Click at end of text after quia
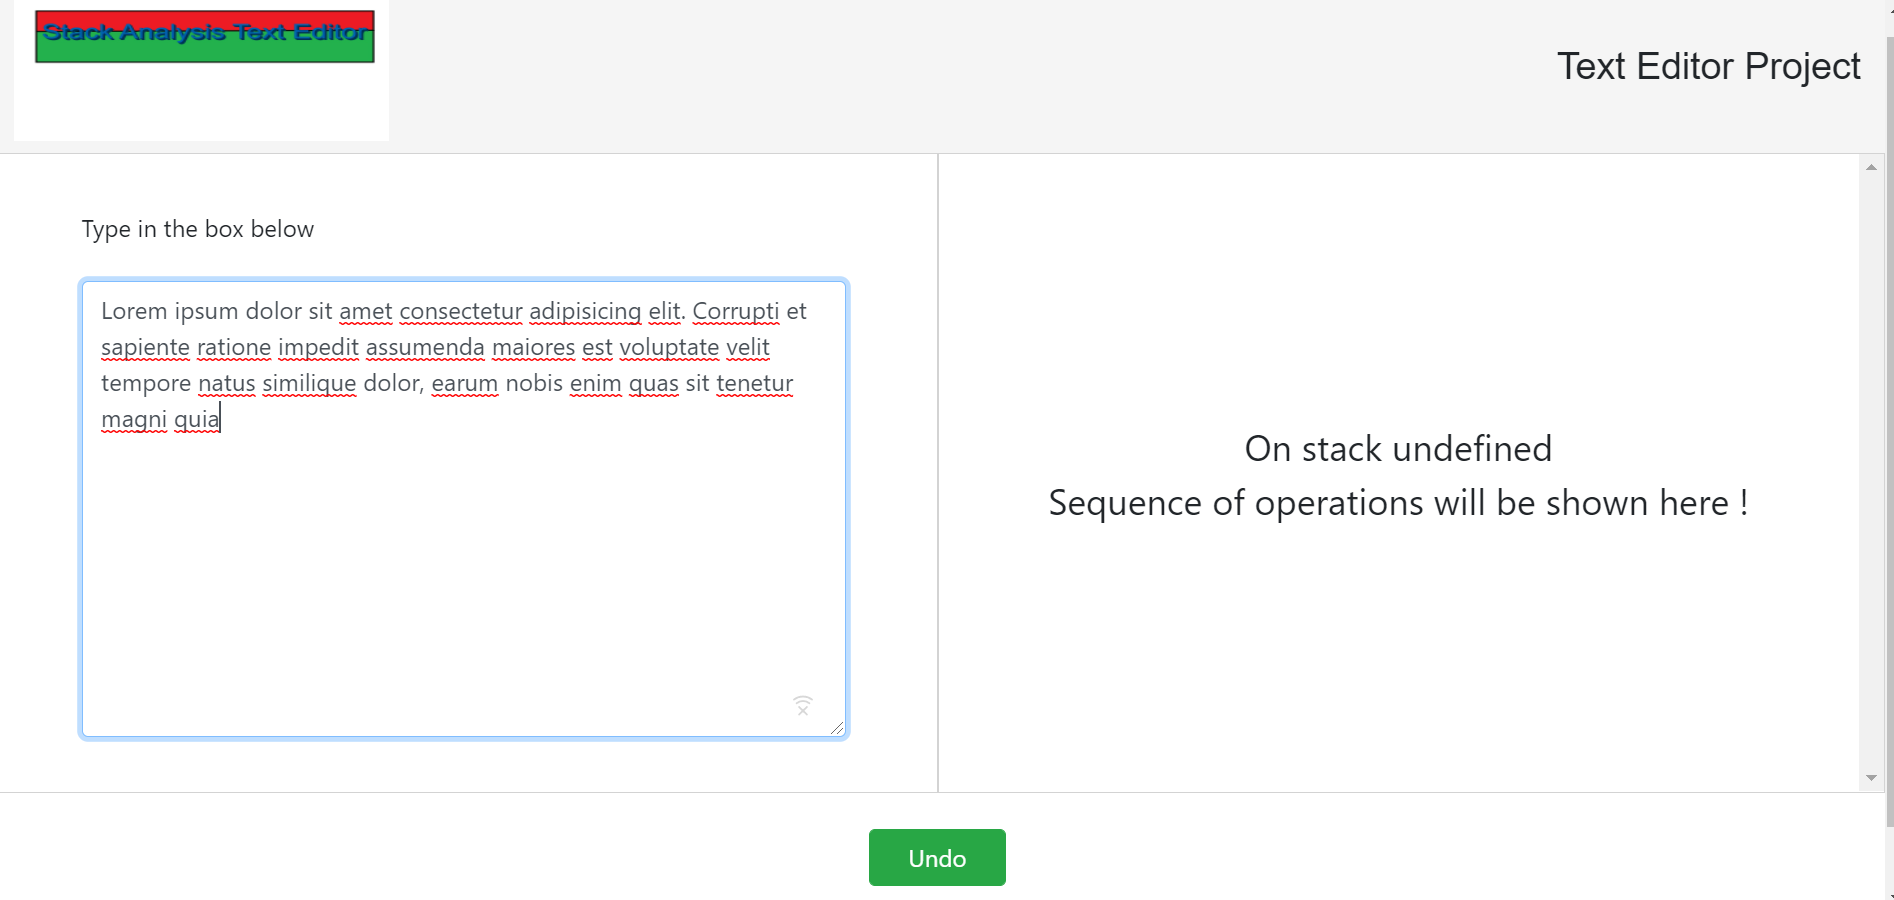Screen dimensions: 1894x900 tap(221, 419)
